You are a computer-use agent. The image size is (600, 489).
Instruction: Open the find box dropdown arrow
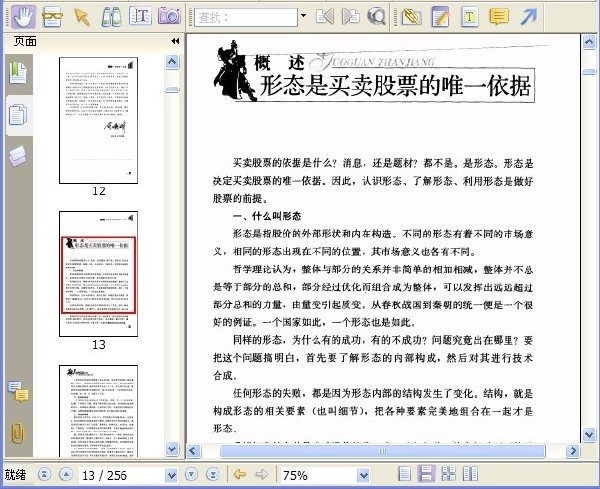click(x=303, y=16)
